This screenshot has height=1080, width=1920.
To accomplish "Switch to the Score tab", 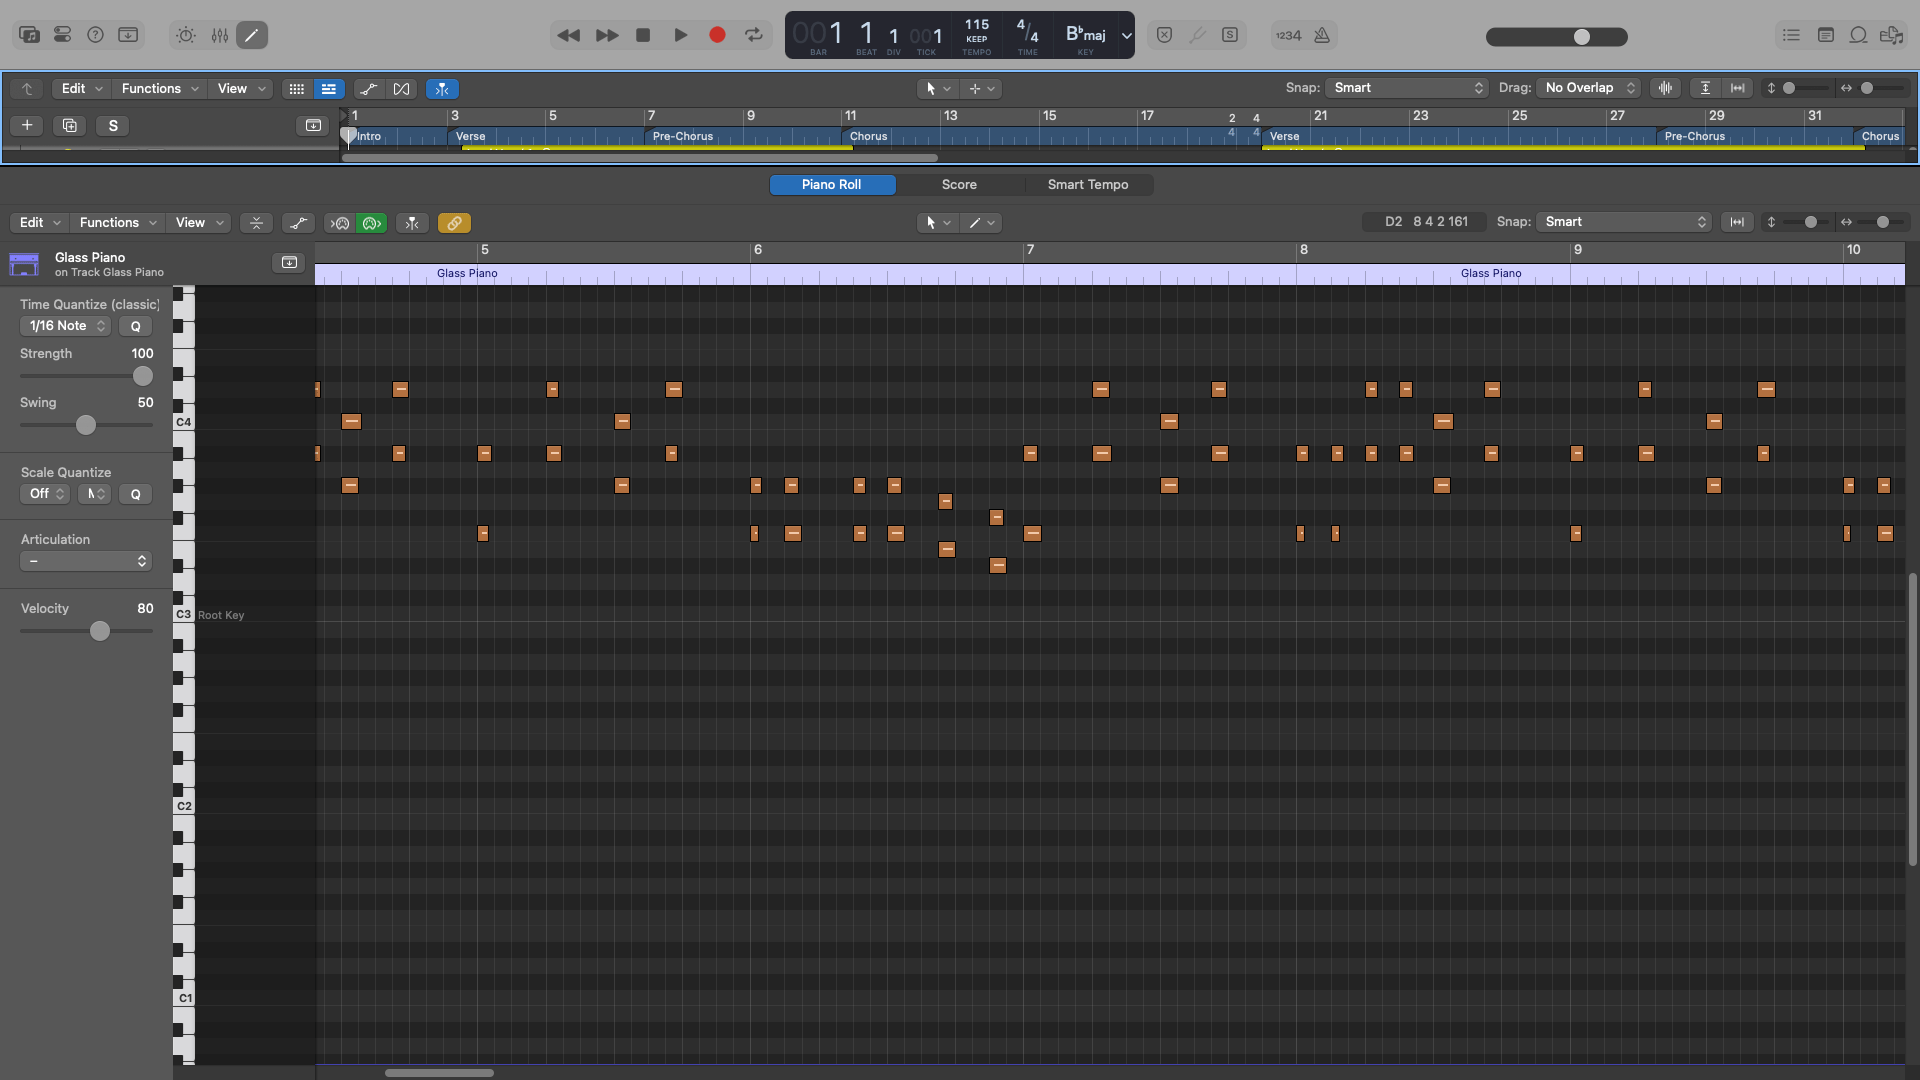I will 958,184.
